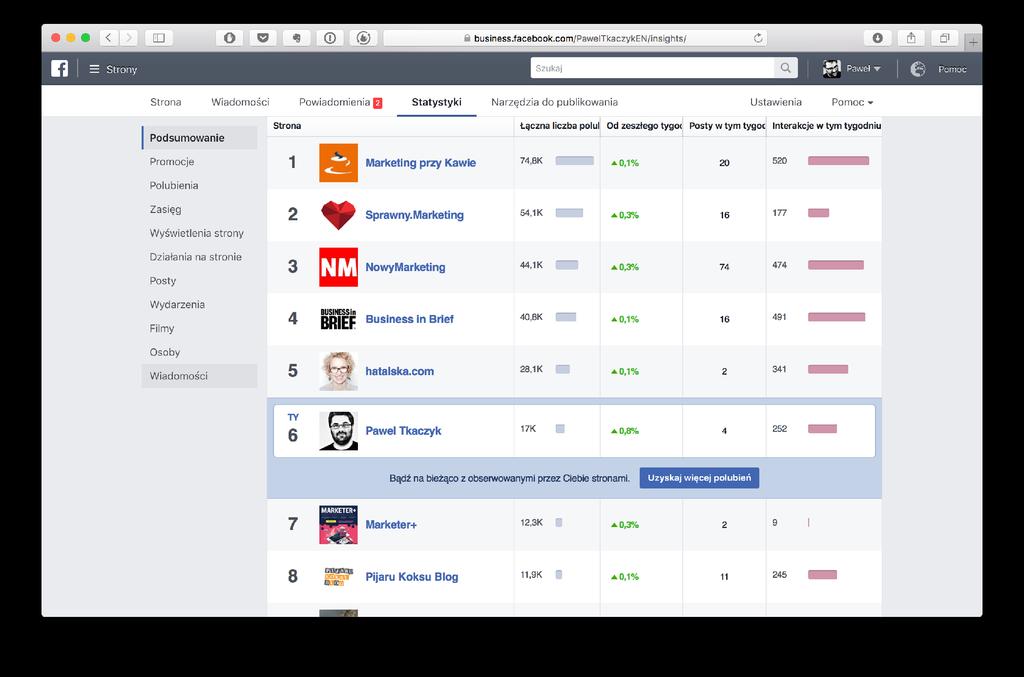
Task: Click the 520 interactions value
Action: click(x=780, y=161)
